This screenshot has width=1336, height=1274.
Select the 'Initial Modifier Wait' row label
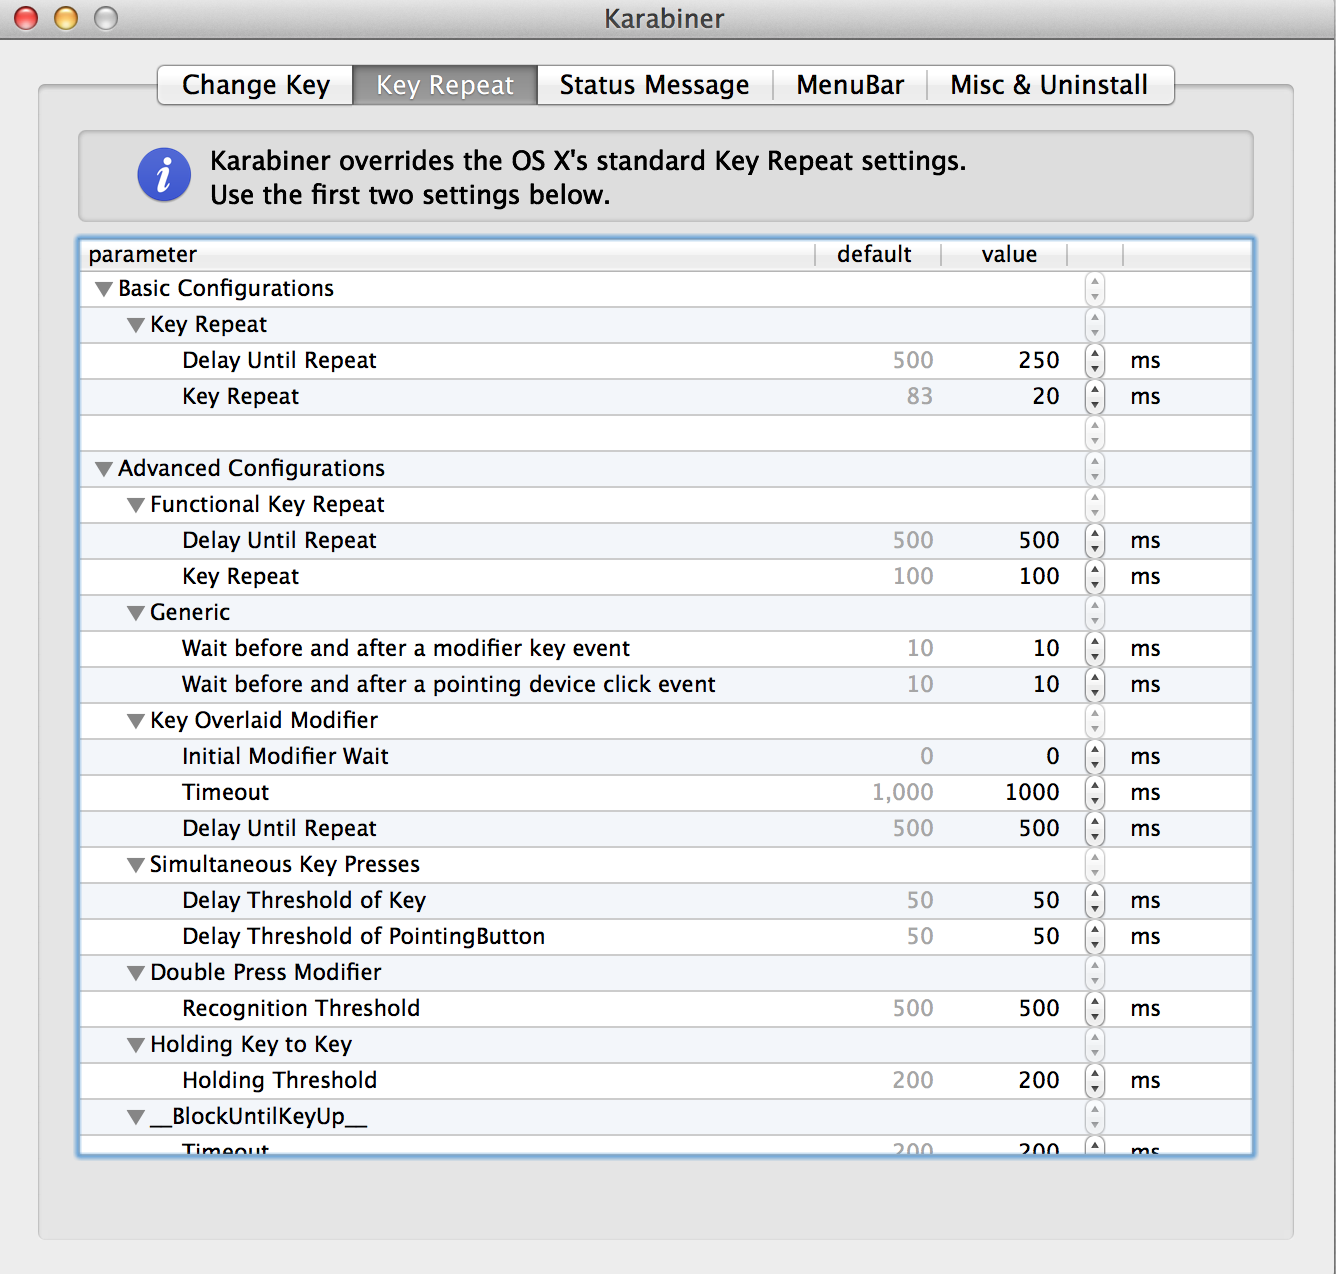click(x=285, y=757)
